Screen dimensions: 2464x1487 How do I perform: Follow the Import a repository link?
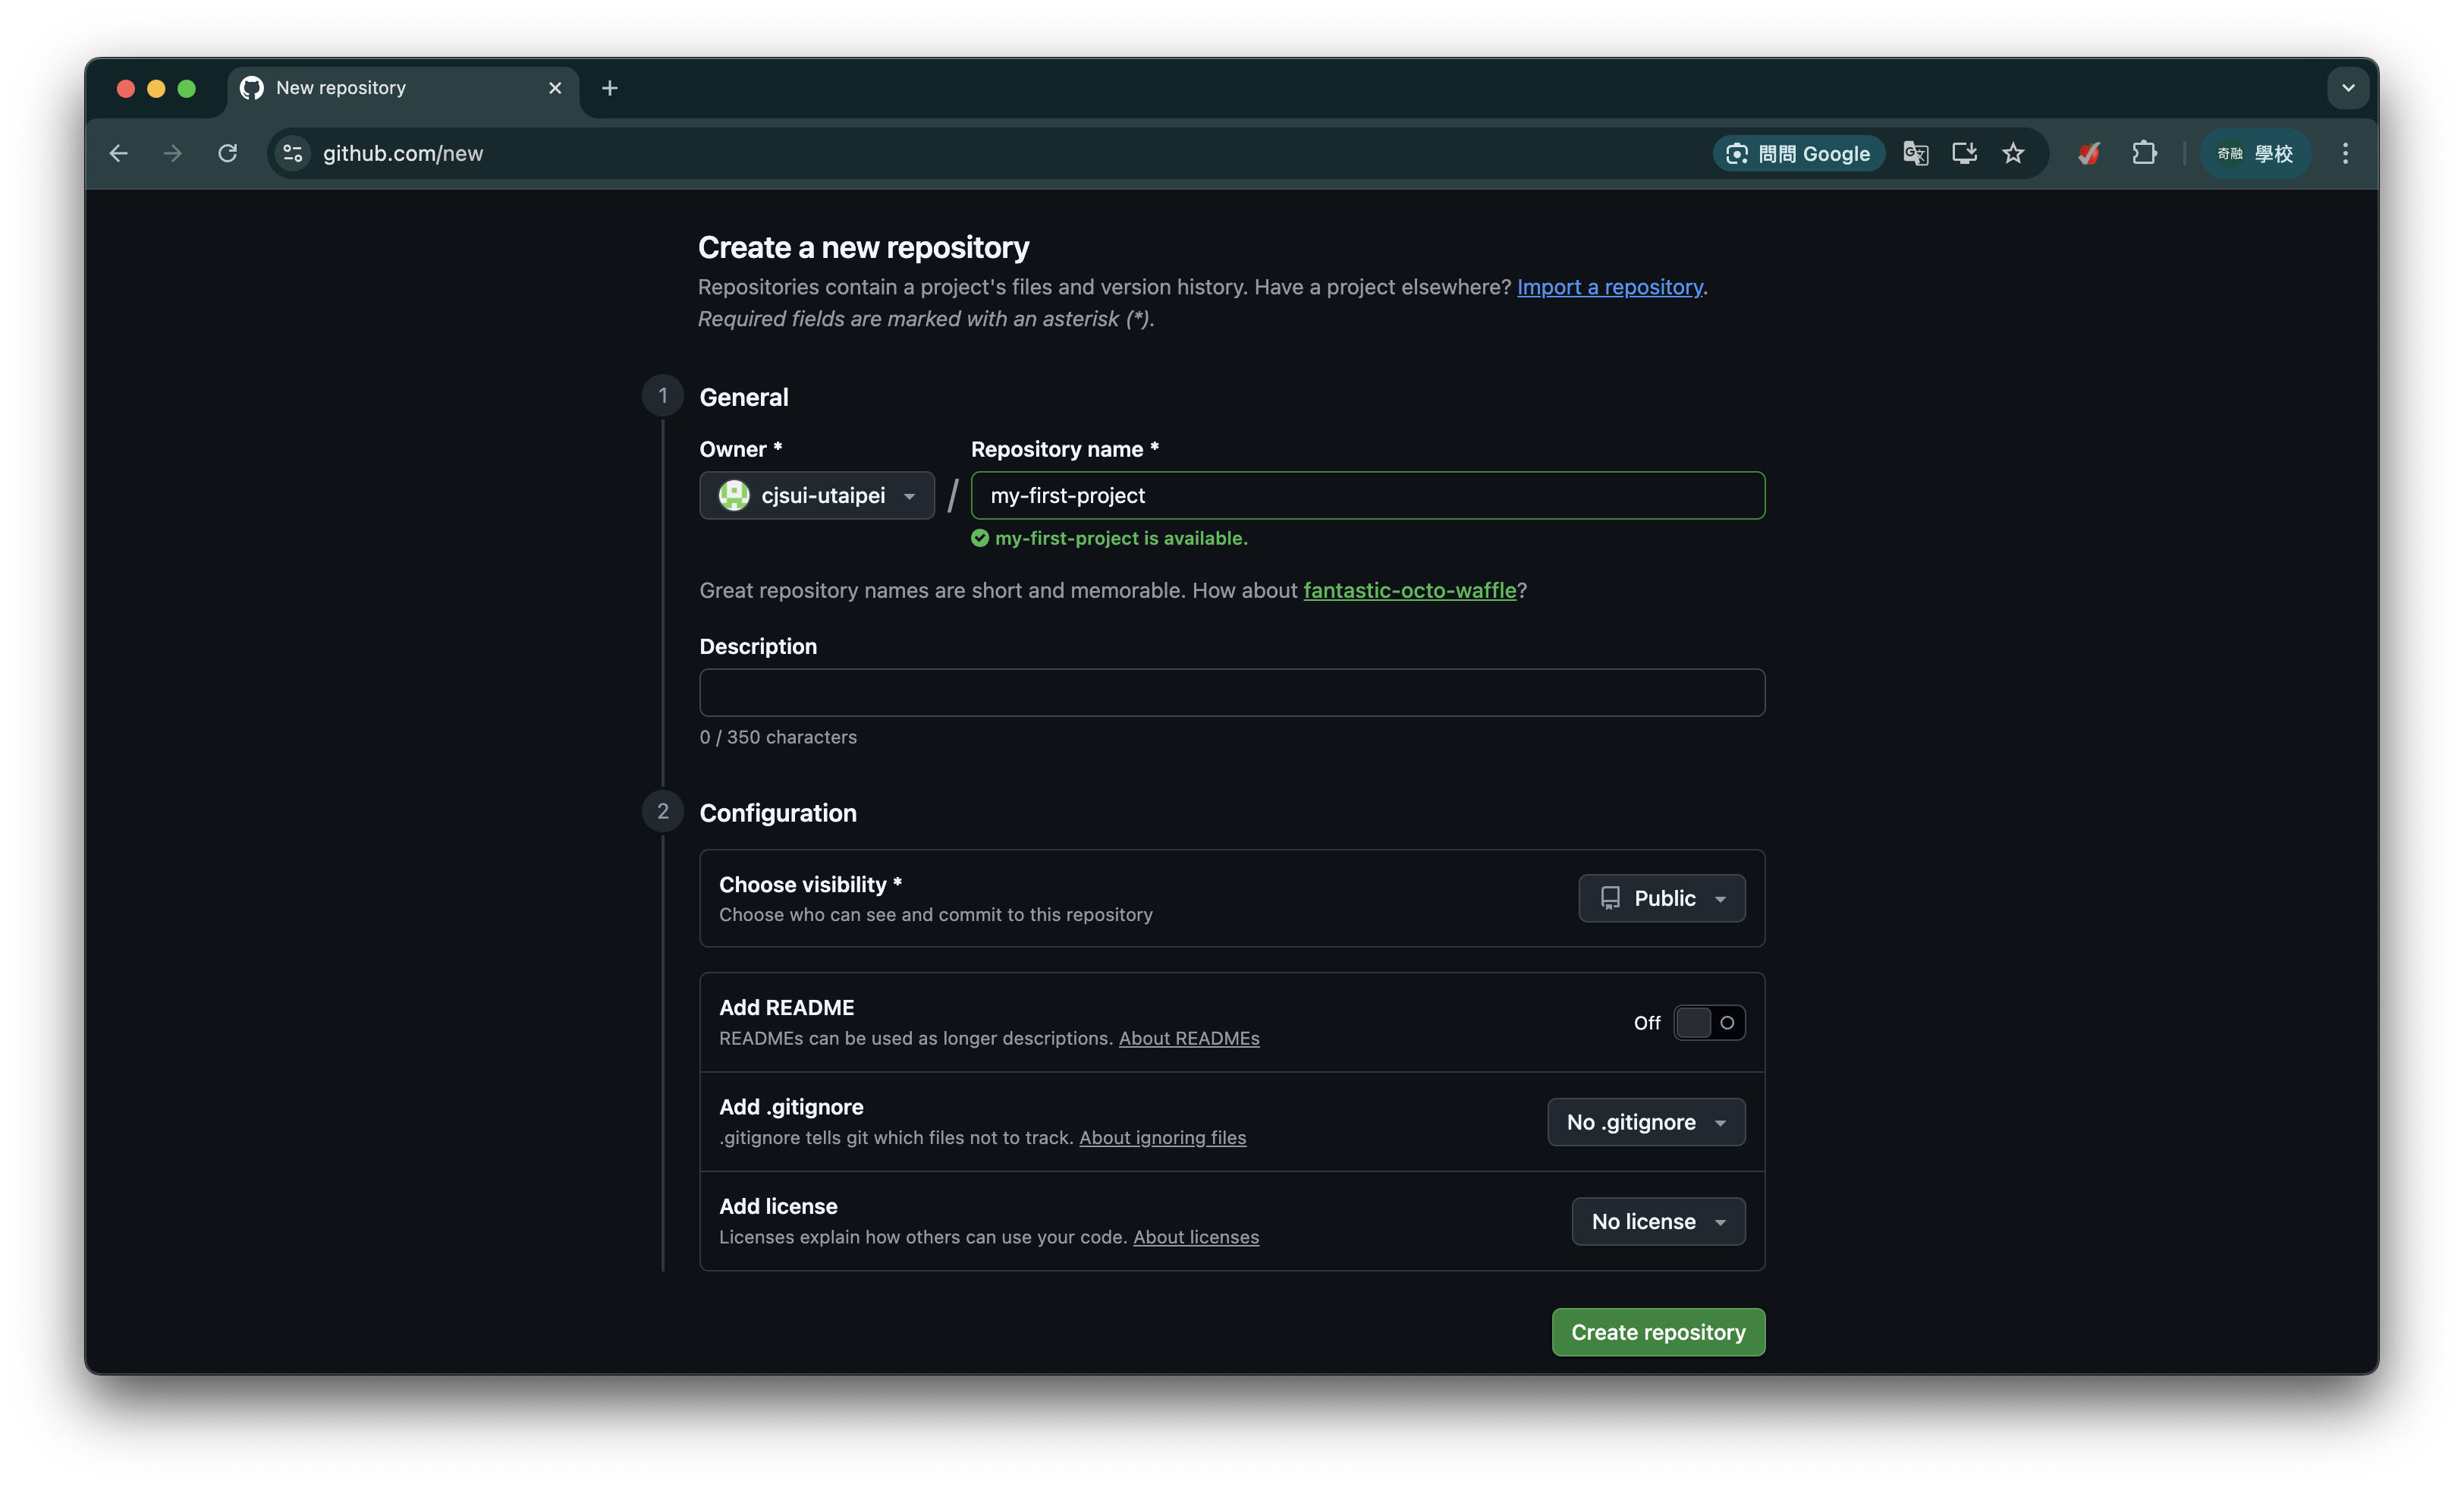pos(1609,287)
